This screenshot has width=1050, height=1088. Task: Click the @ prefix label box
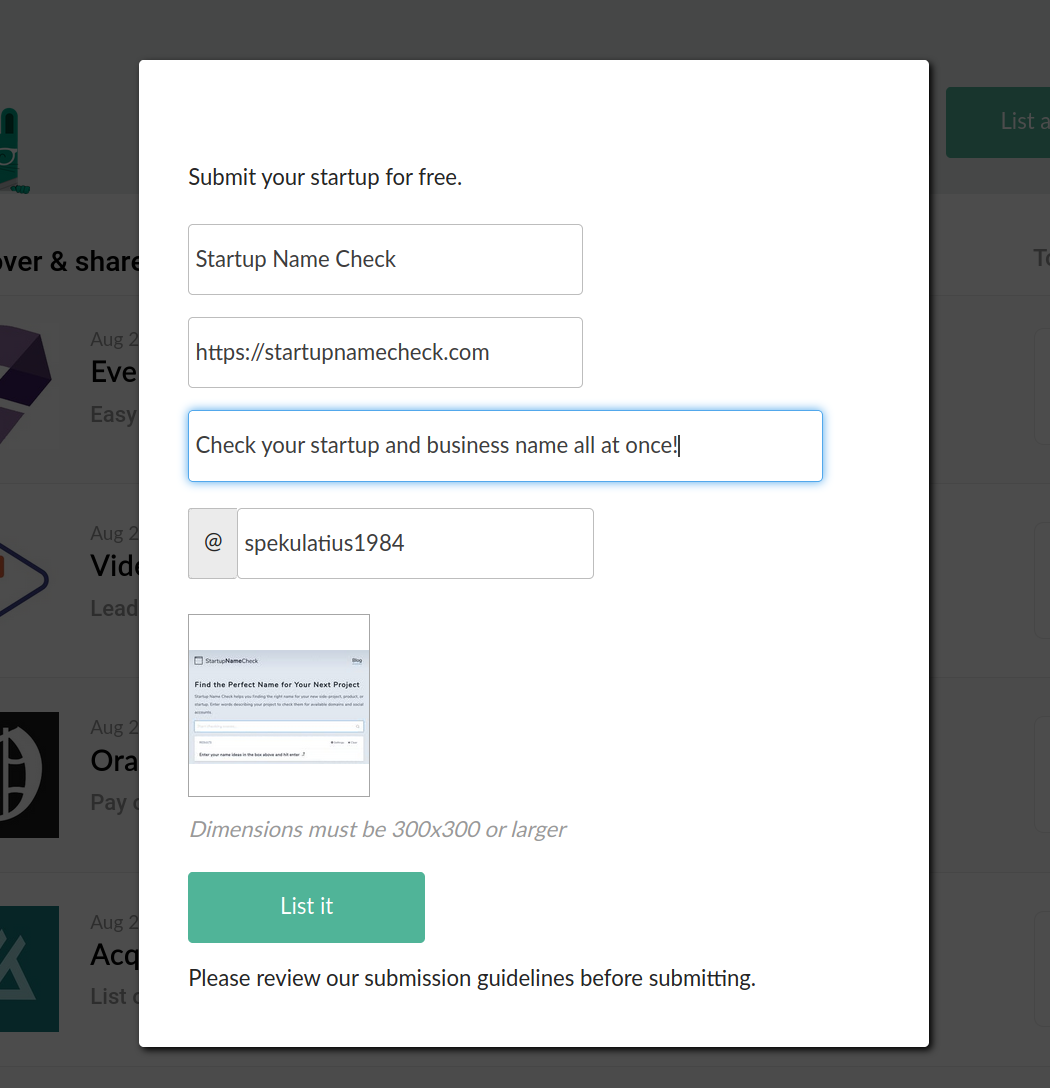pyautogui.click(x=212, y=543)
